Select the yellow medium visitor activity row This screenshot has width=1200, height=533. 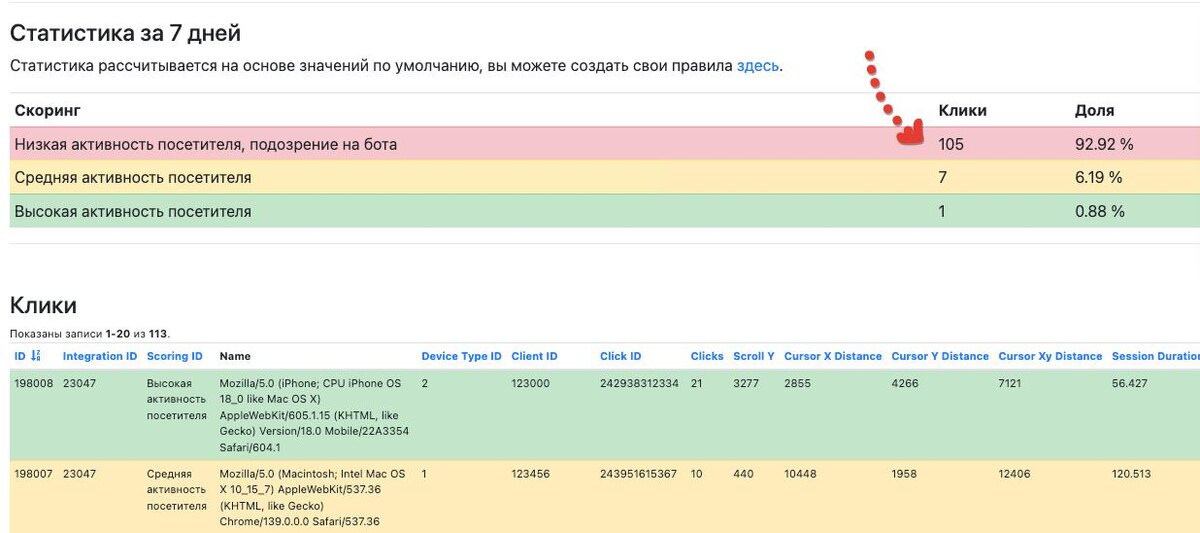[x=605, y=178]
